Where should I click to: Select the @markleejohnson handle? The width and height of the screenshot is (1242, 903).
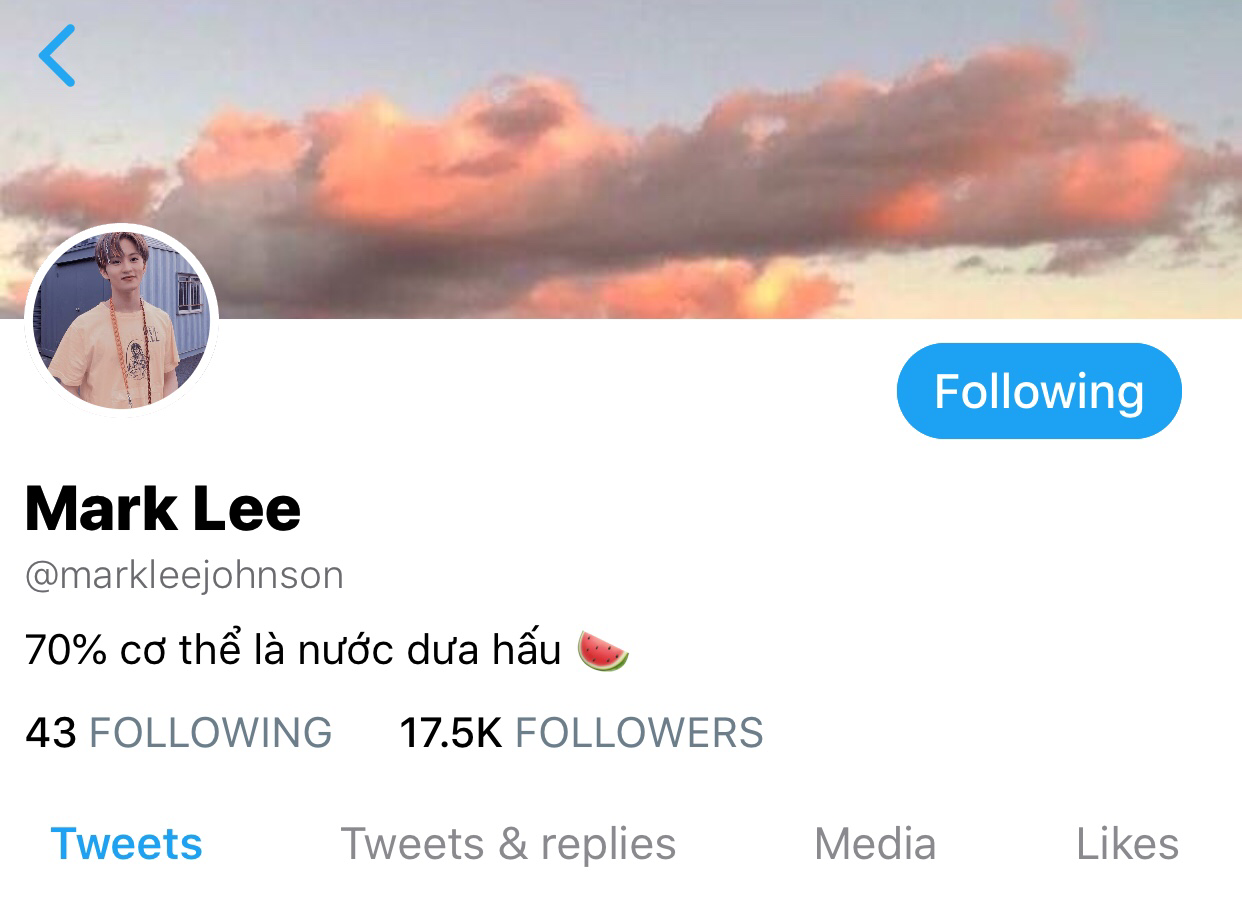click(184, 576)
